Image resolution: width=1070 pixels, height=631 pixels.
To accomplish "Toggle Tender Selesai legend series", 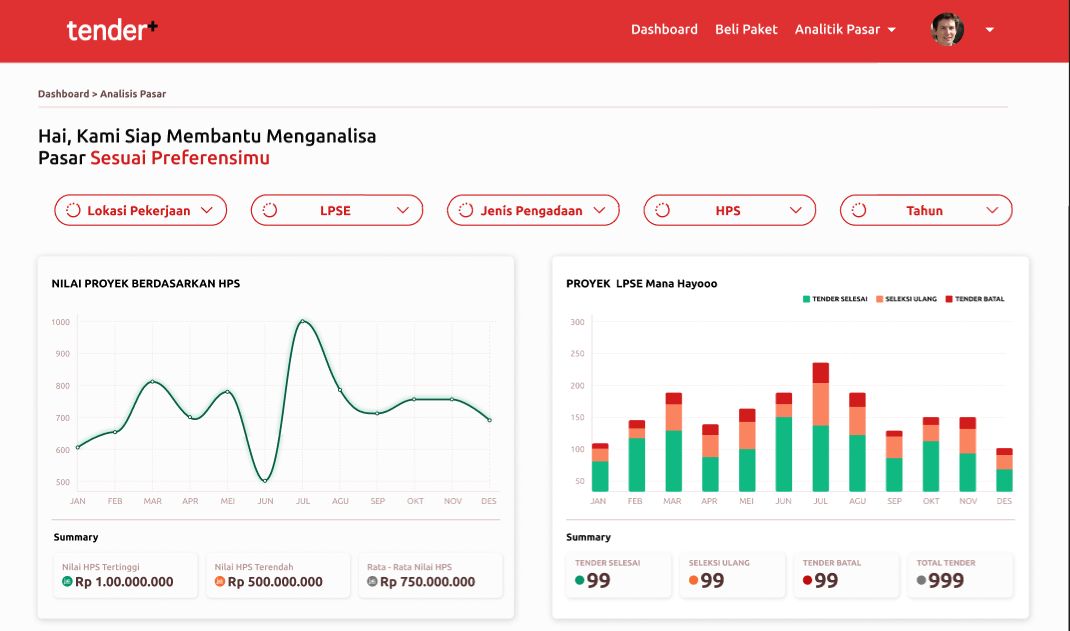I will tap(835, 299).
